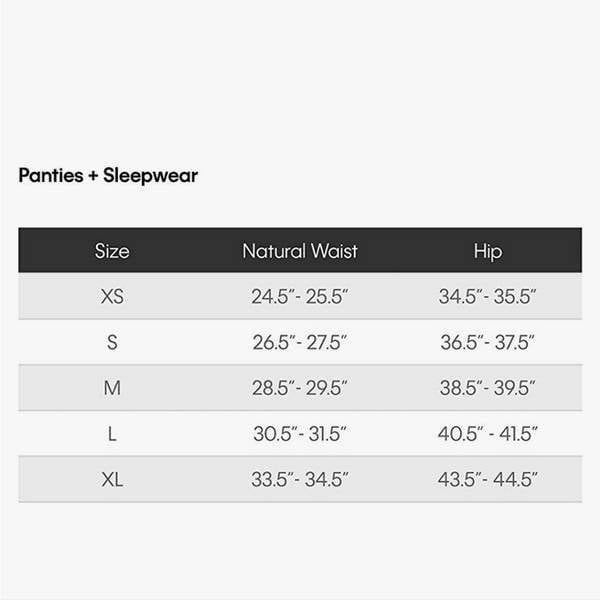600x600 pixels.
Task: Select the L size cell
Action: point(112,434)
